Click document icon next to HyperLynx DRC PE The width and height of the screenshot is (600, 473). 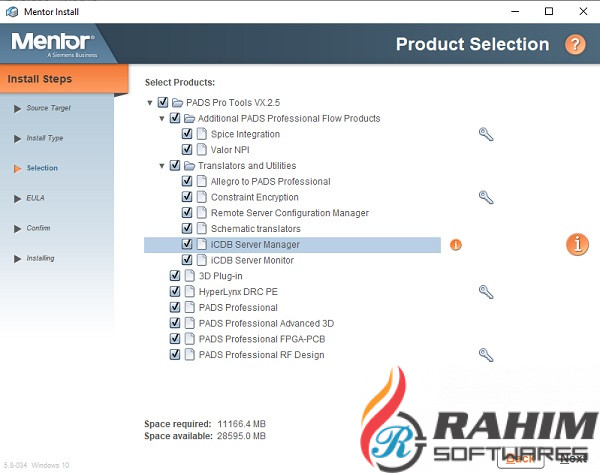(189, 292)
